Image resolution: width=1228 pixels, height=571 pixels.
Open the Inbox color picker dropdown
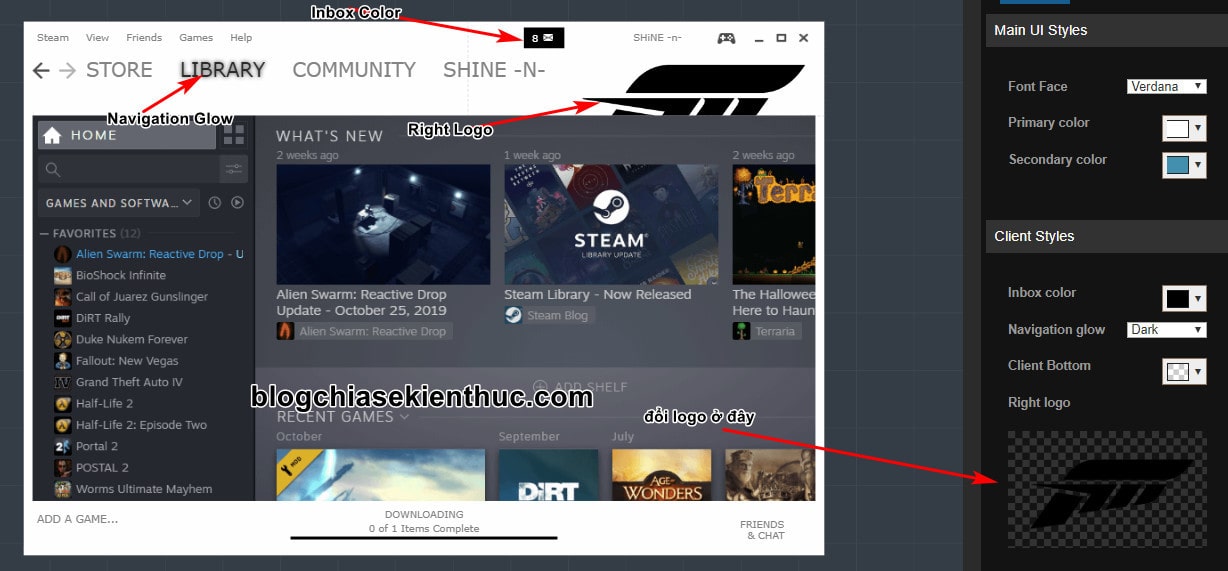[x=1184, y=298]
